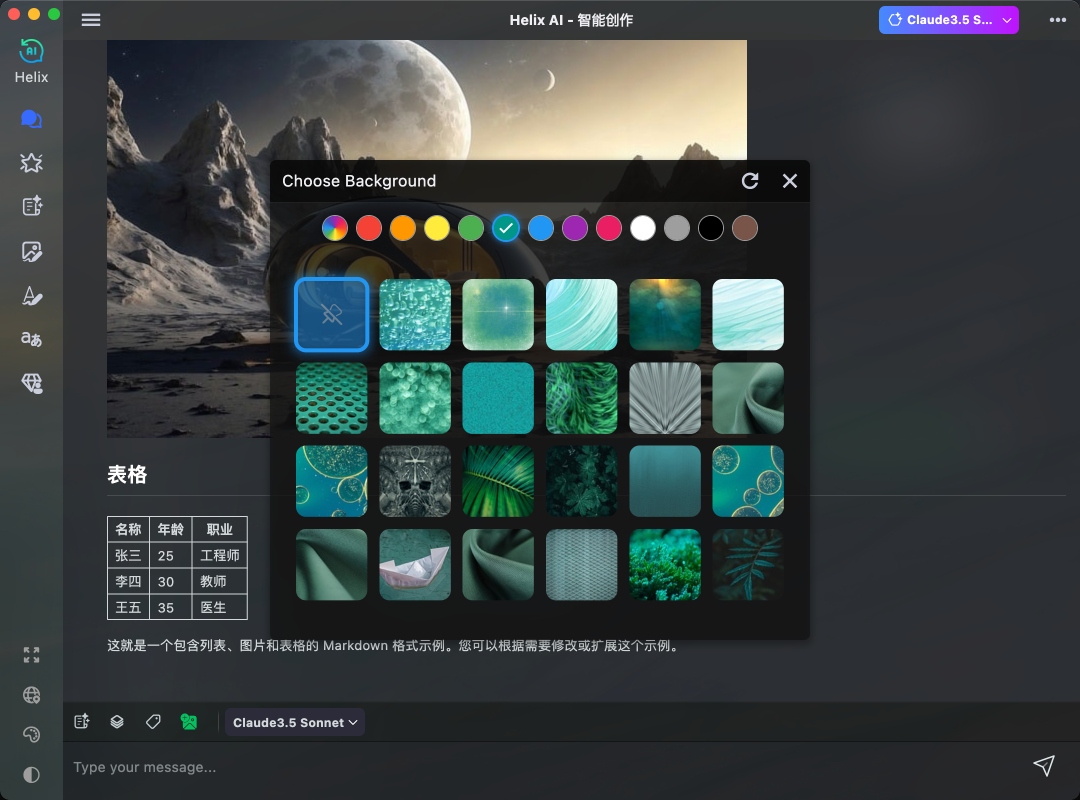Toggle dark/light mode with half-circle icon

point(31,774)
